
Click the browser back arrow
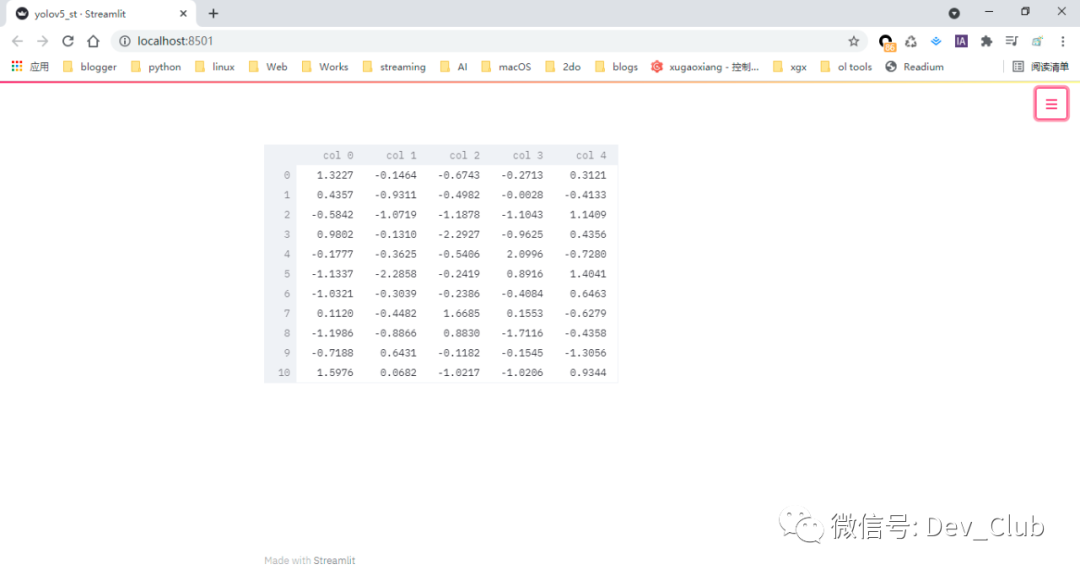(x=17, y=41)
